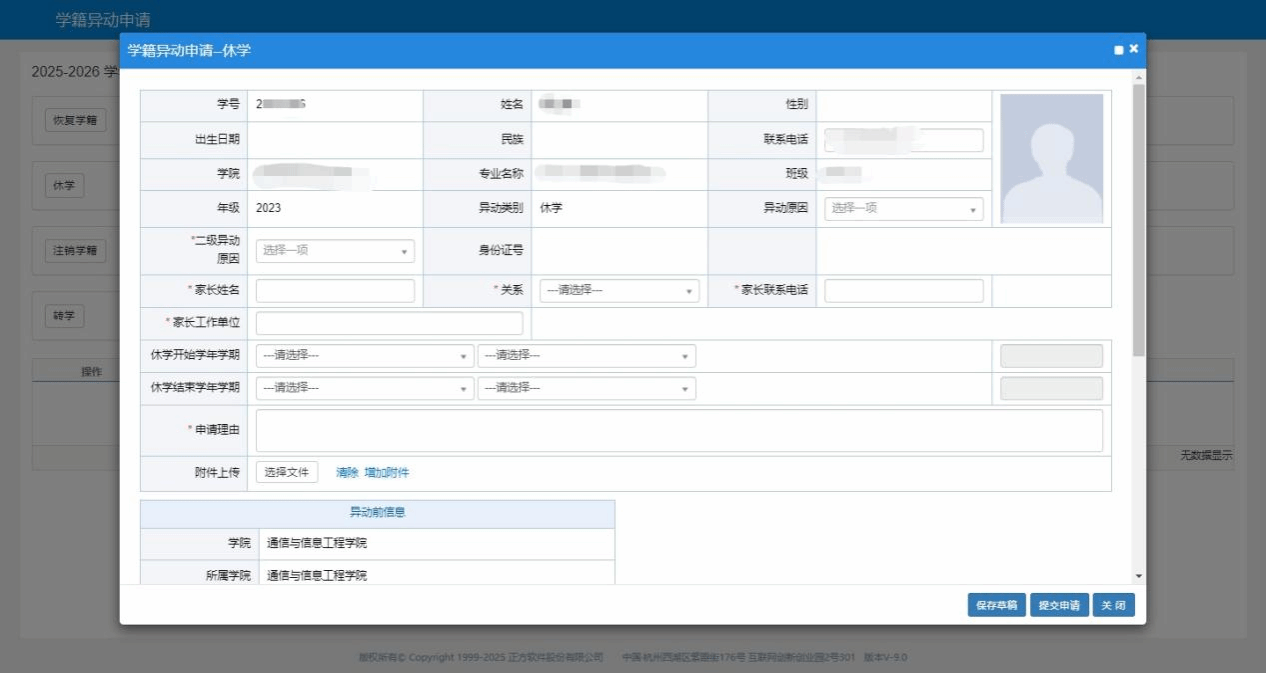The image size is (1266, 673).
Task: Open the 关系 selection dropdown
Action: click(619, 290)
